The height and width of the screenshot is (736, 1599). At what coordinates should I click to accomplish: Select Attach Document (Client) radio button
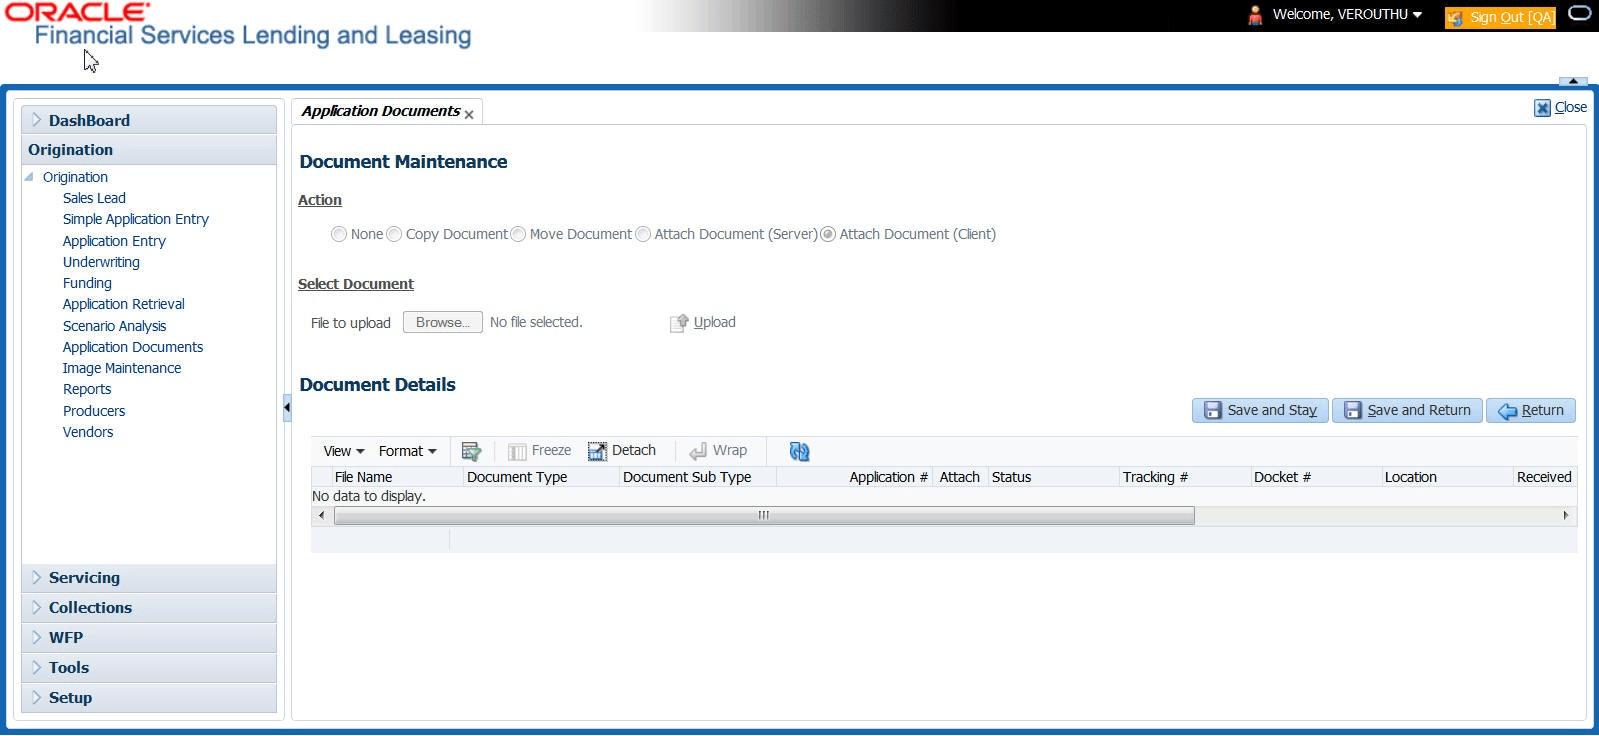(828, 234)
